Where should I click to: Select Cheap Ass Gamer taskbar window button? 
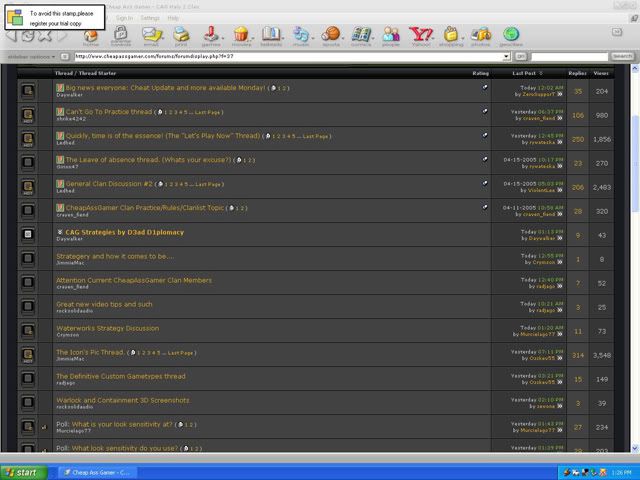click(x=98, y=473)
